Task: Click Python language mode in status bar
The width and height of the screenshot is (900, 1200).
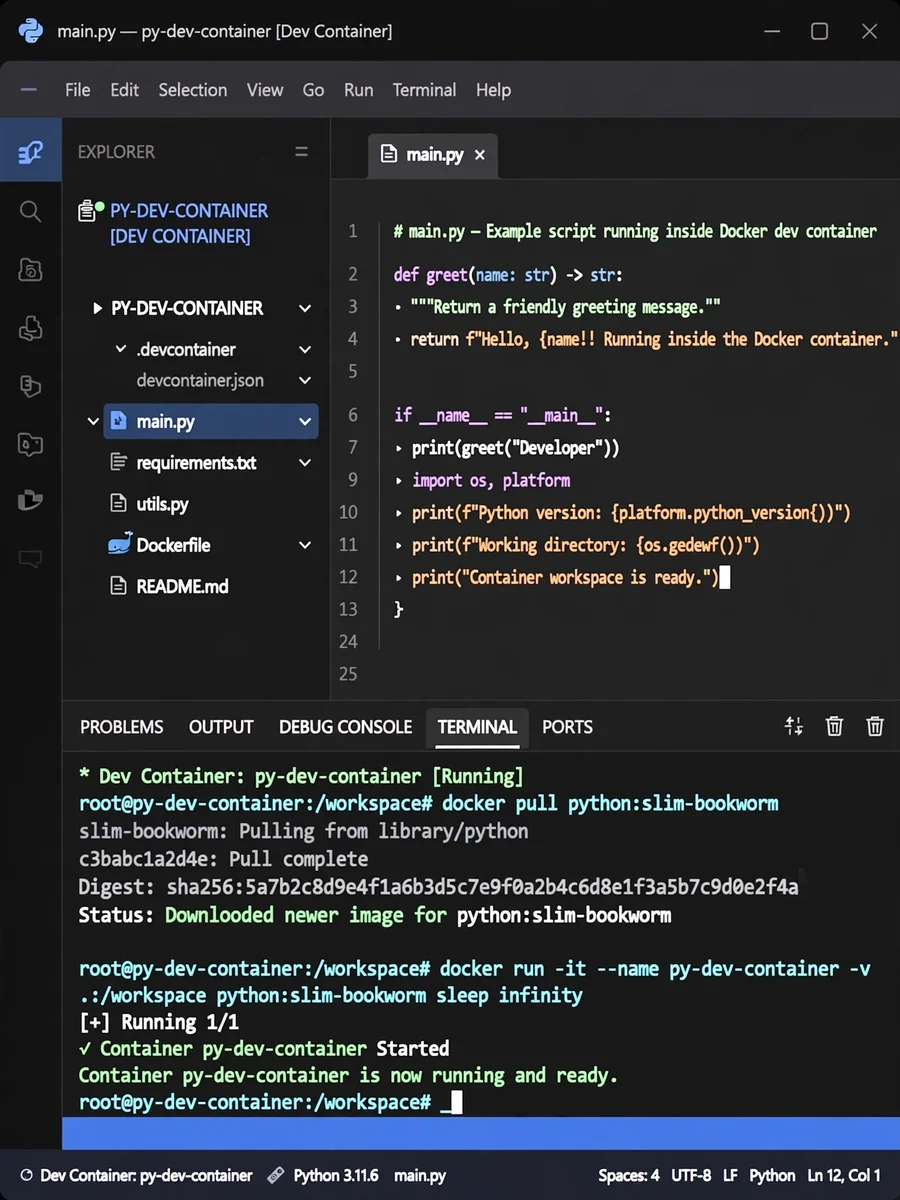Action: (x=772, y=1176)
